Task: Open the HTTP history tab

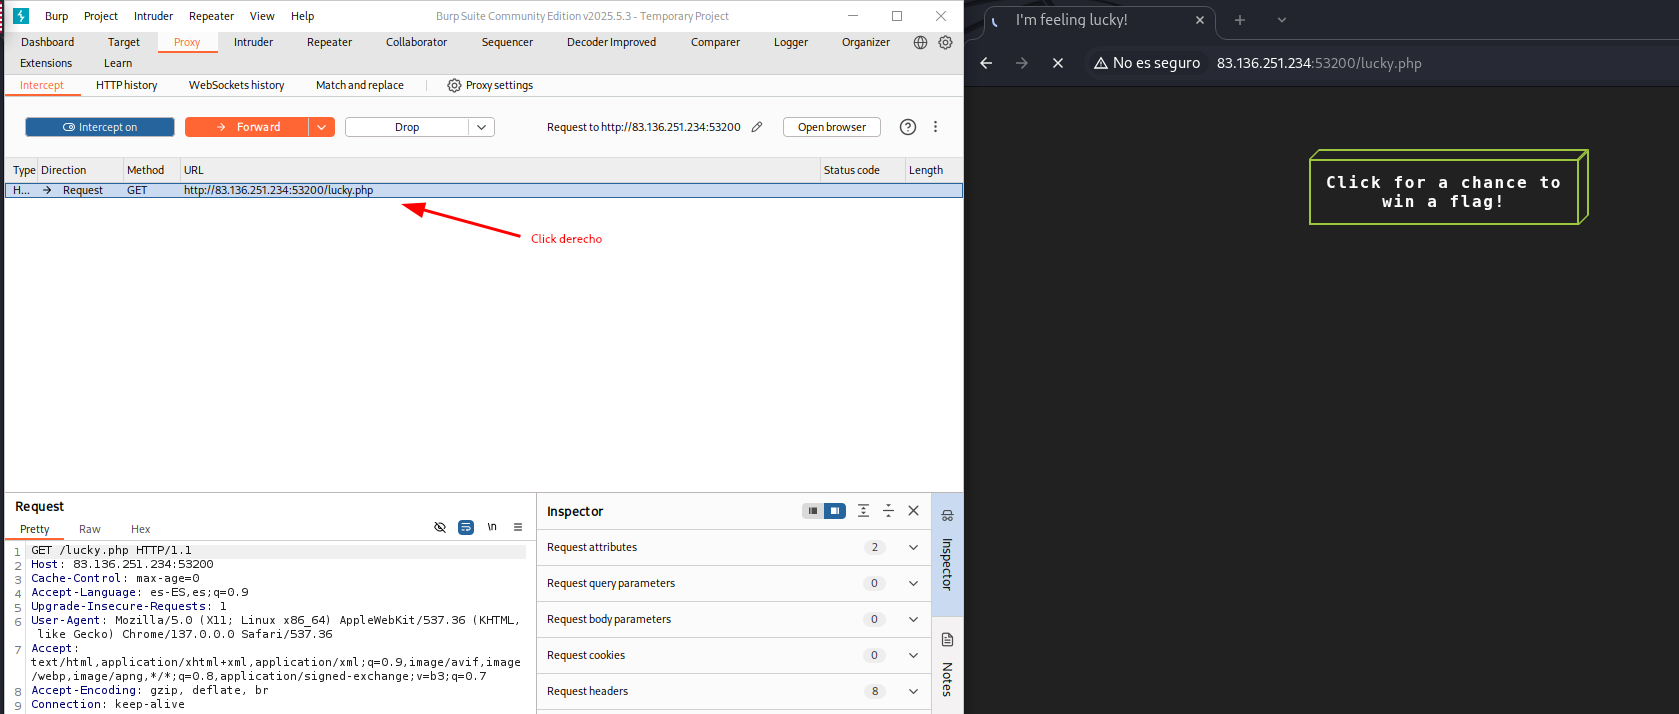Action: point(127,85)
